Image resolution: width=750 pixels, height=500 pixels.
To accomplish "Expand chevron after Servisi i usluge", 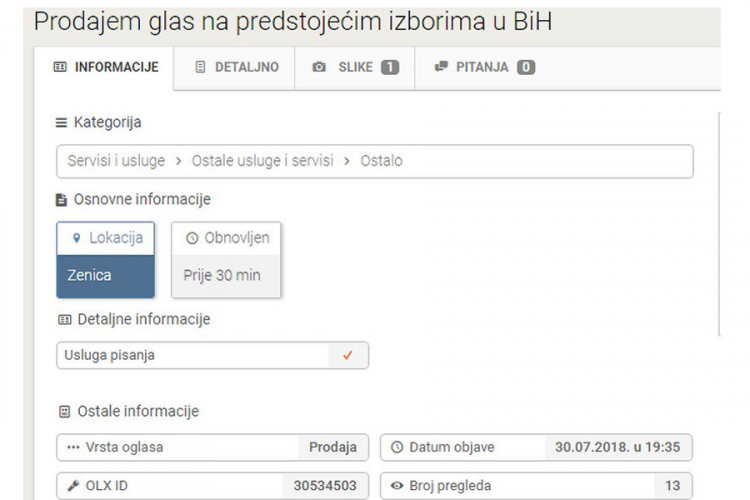I will tap(178, 161).
